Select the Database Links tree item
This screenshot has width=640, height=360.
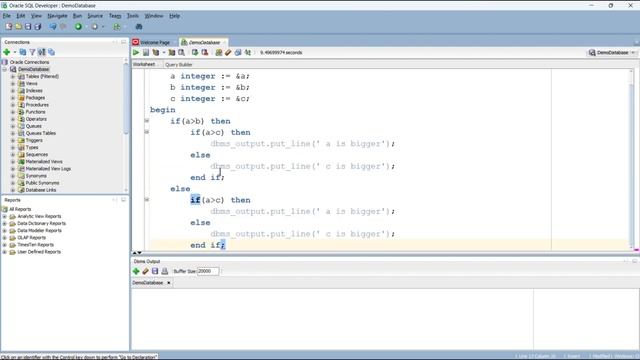41,190
